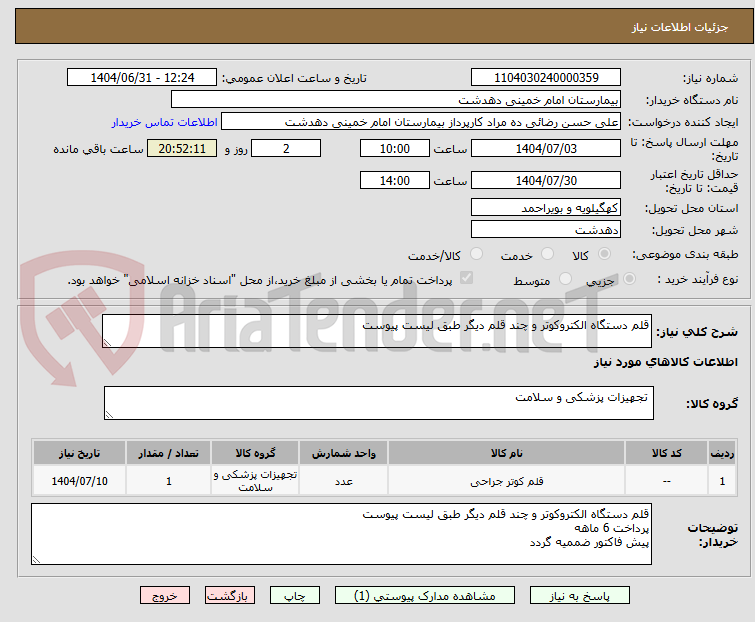Image resolution: width=755 pixels, height=622 pixels.
Task: Click the خروج exit button
Action: (x=165, y=596)
